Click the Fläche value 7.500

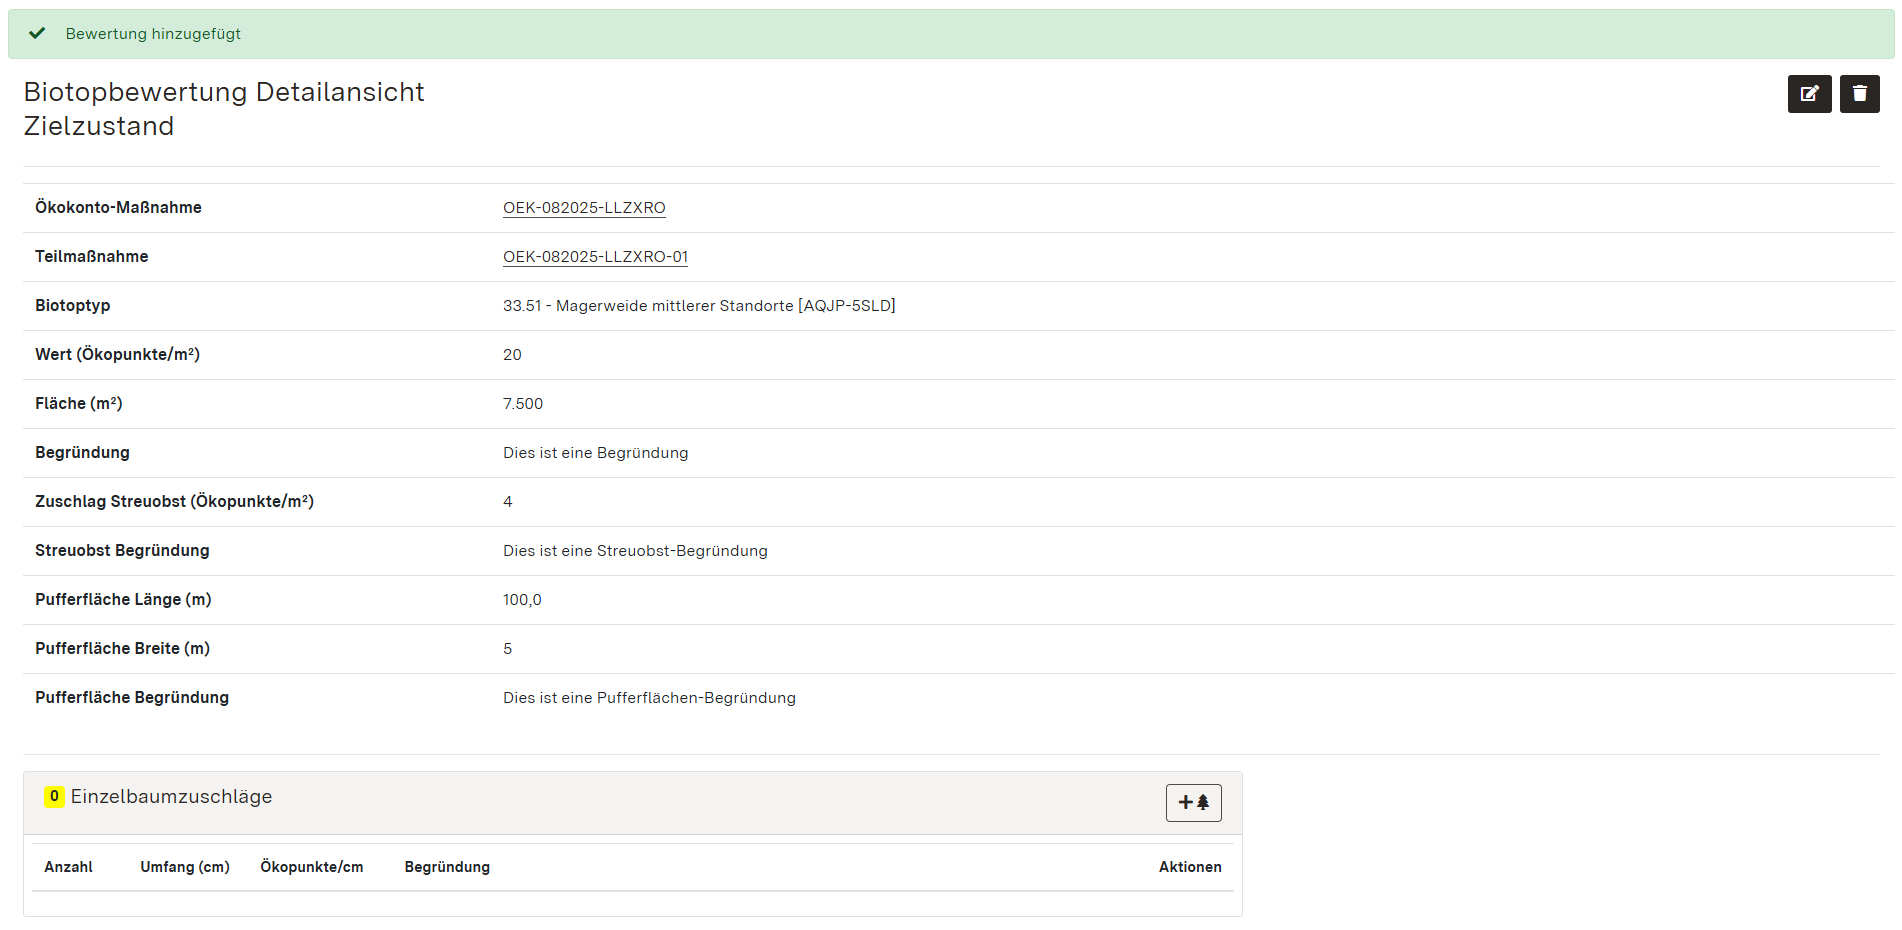click(x=523, y=404)
